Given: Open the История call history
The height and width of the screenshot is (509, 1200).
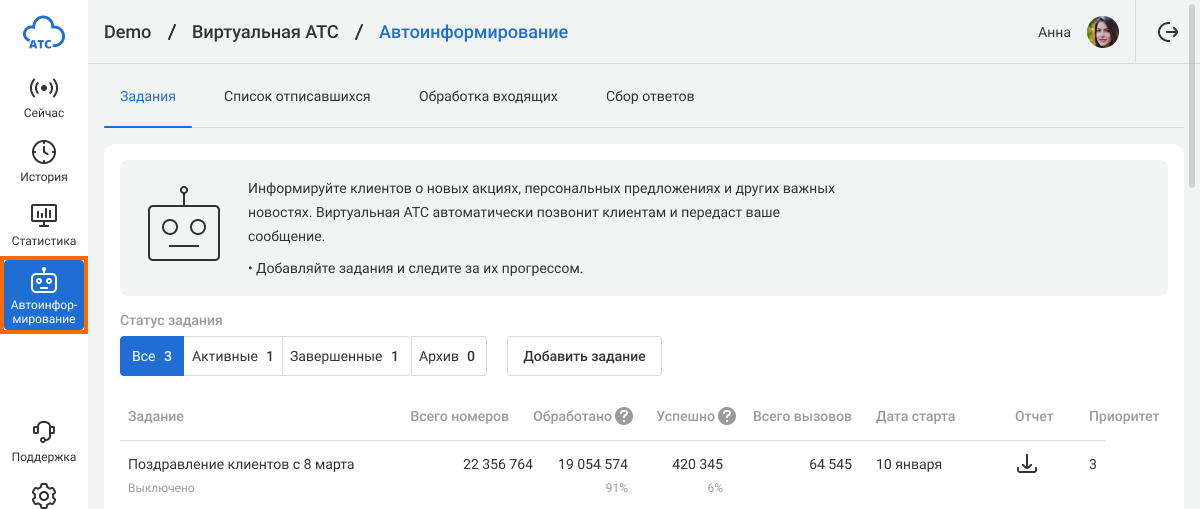Looking at the screenshot, I should (44, 162).
